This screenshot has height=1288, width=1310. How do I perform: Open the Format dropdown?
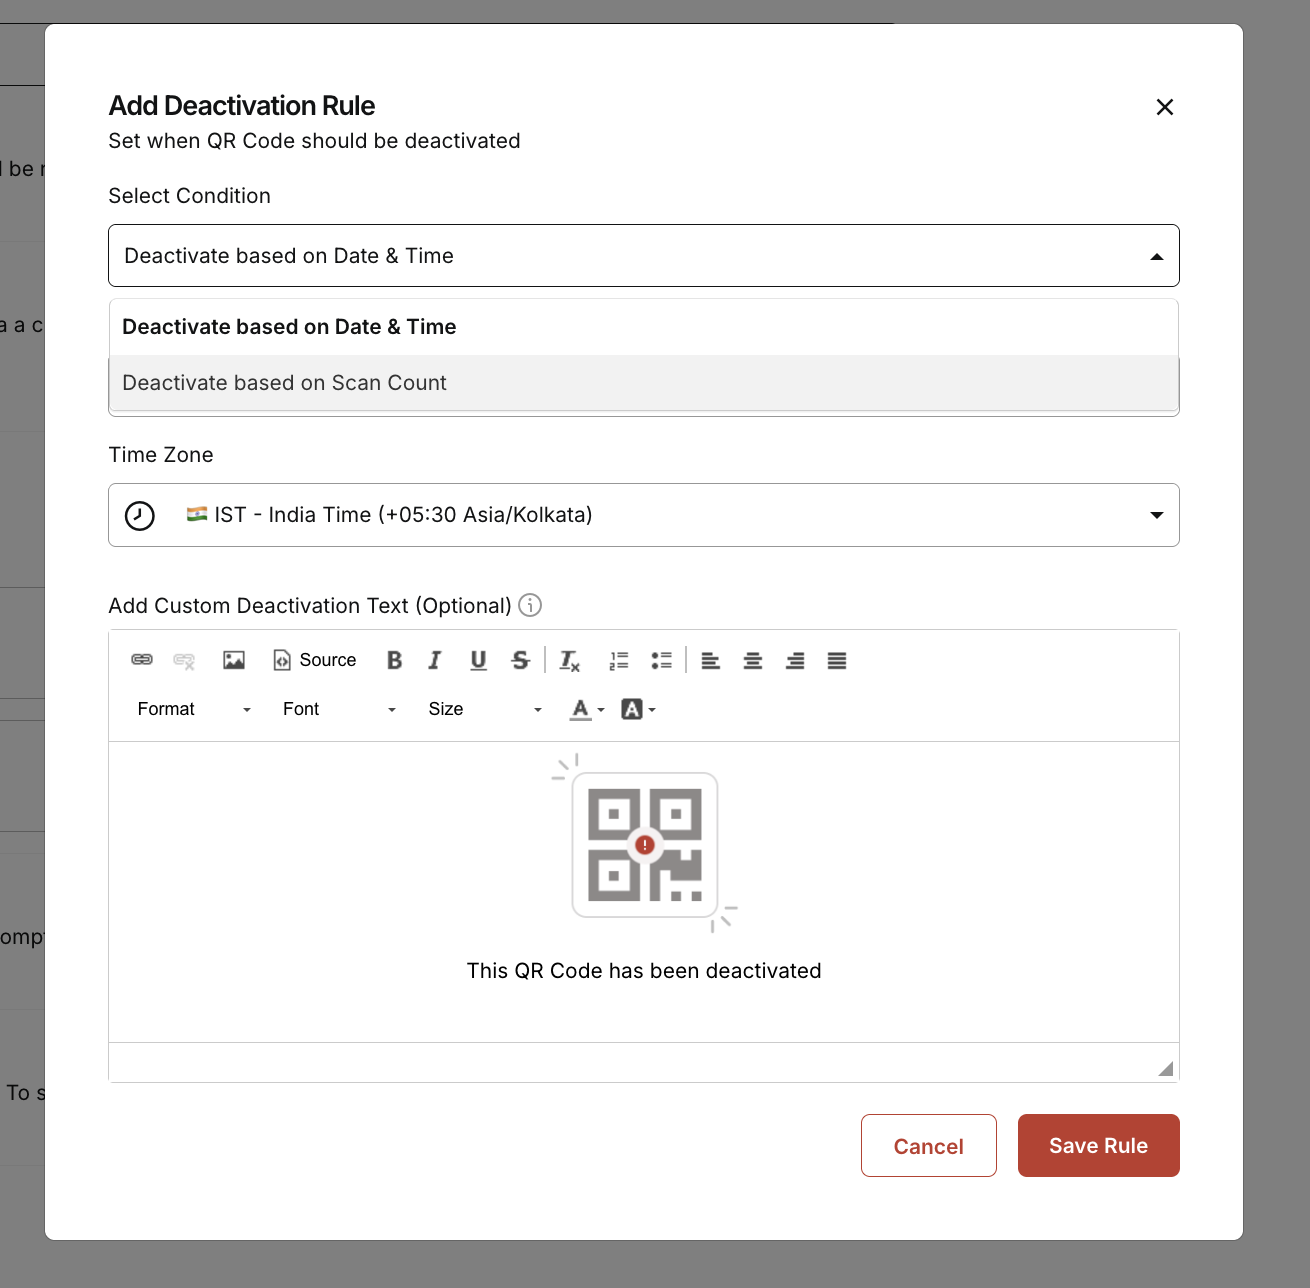194,709
